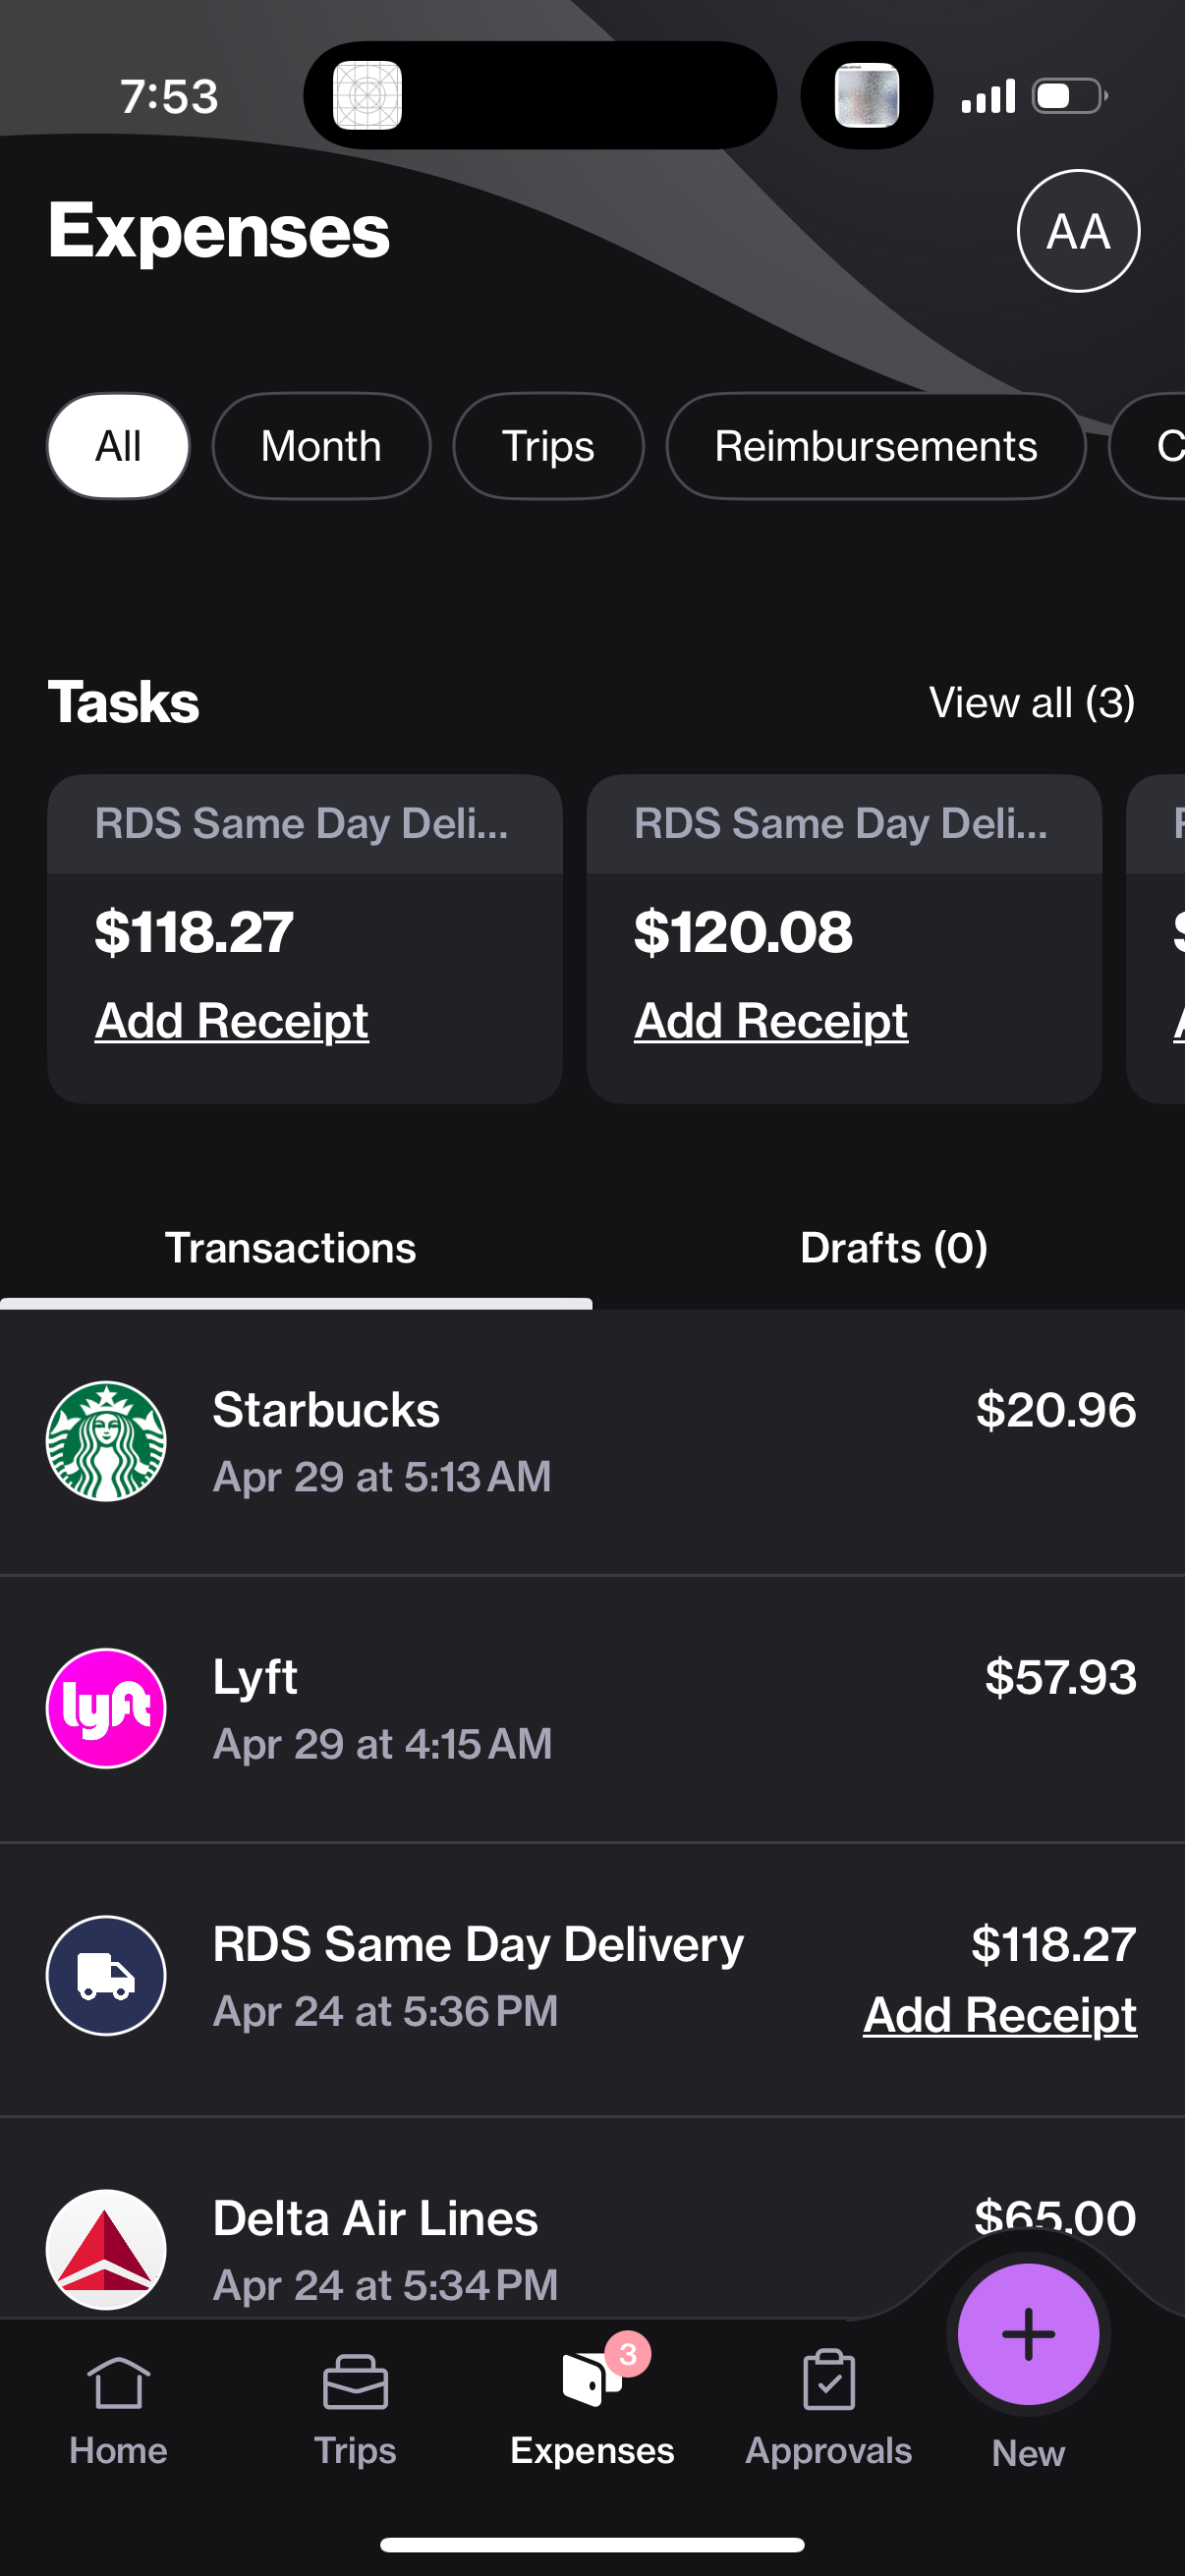Screen dimensions: 1185x2576
Task: Tap the Starbucks logo icon
Action: pos(106,1441)
